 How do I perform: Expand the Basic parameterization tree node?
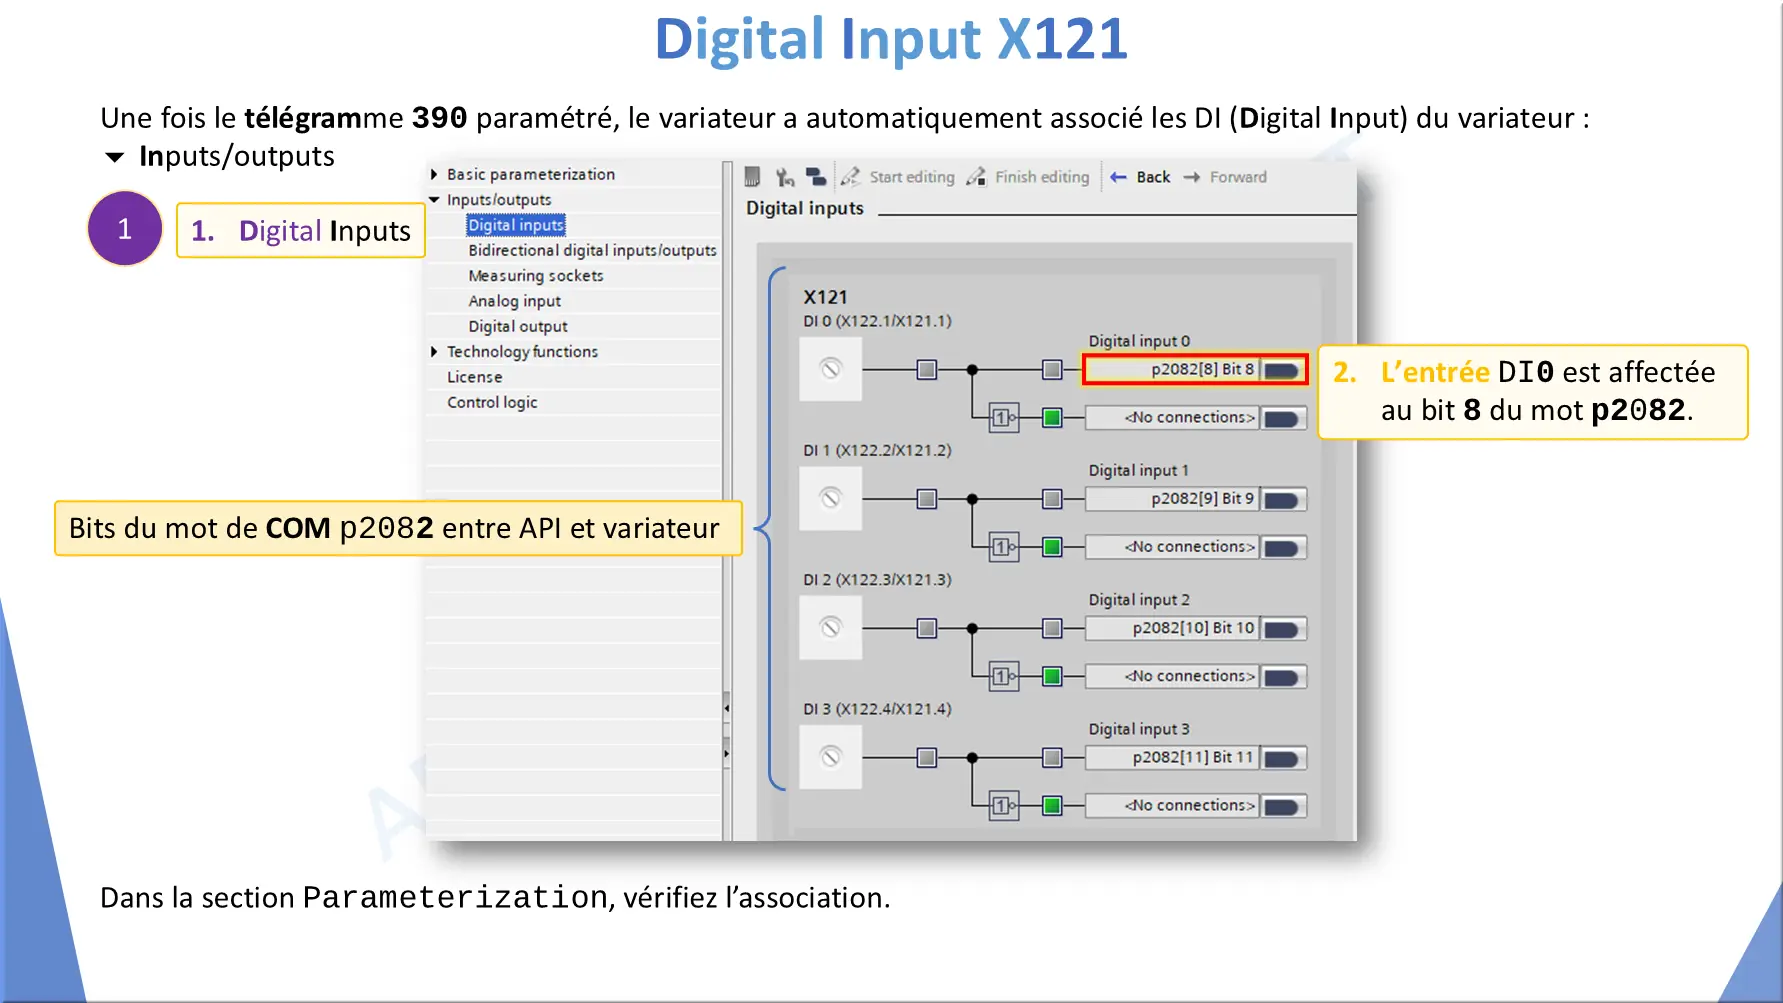tap(434, 174)
